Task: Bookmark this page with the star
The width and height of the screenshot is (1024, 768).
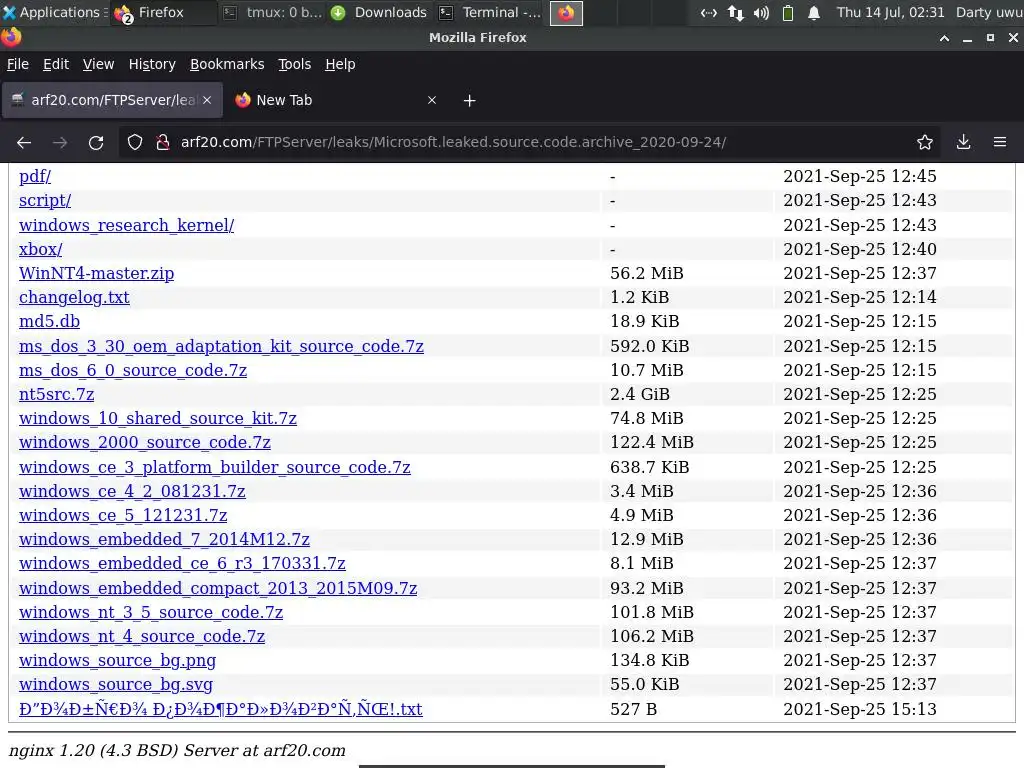Action: 925,142
